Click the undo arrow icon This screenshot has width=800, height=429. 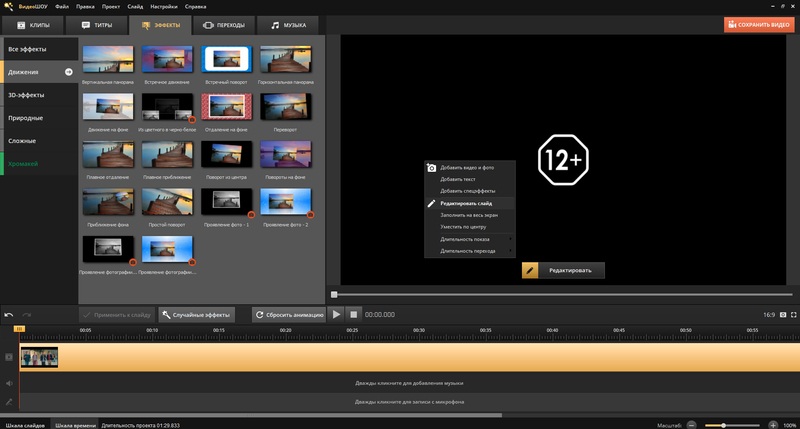coord(9,314)
